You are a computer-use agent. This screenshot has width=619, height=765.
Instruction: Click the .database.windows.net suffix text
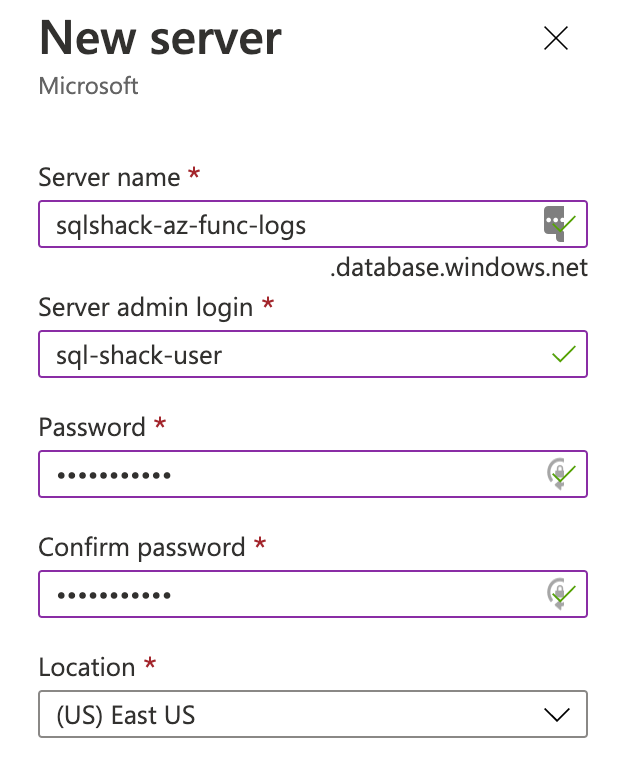point(459,268)
